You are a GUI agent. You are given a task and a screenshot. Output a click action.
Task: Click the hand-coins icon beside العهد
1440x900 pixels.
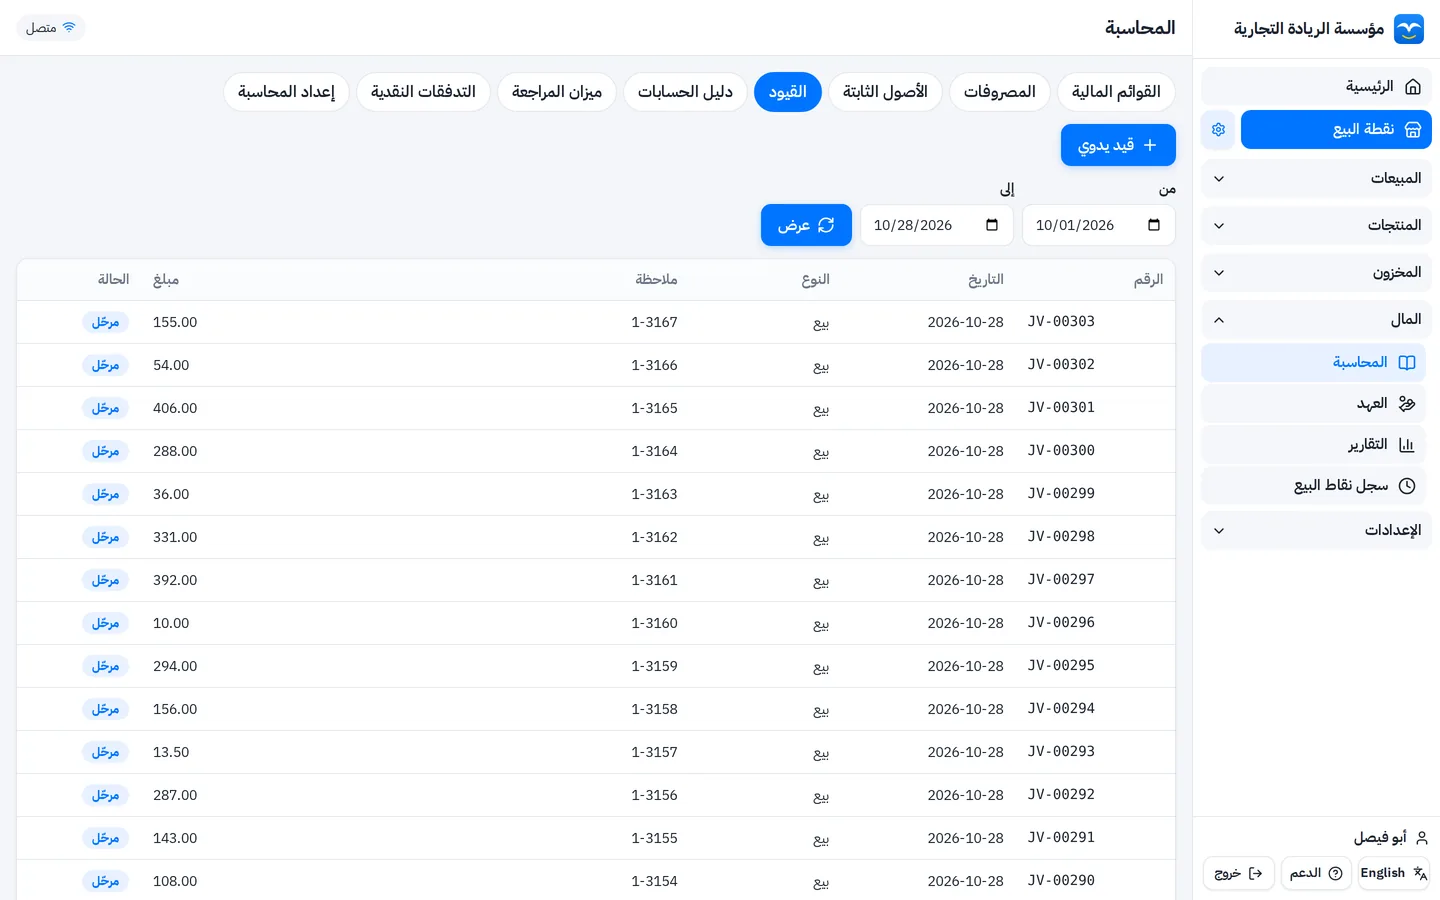pos(1407,404)
